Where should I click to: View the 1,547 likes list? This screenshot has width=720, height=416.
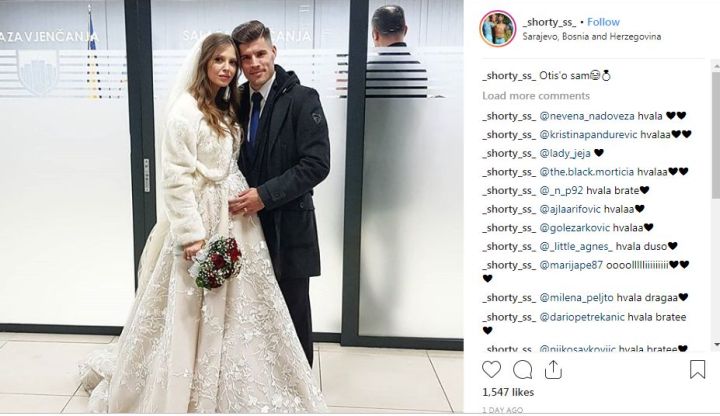click(x=508, y=392)
